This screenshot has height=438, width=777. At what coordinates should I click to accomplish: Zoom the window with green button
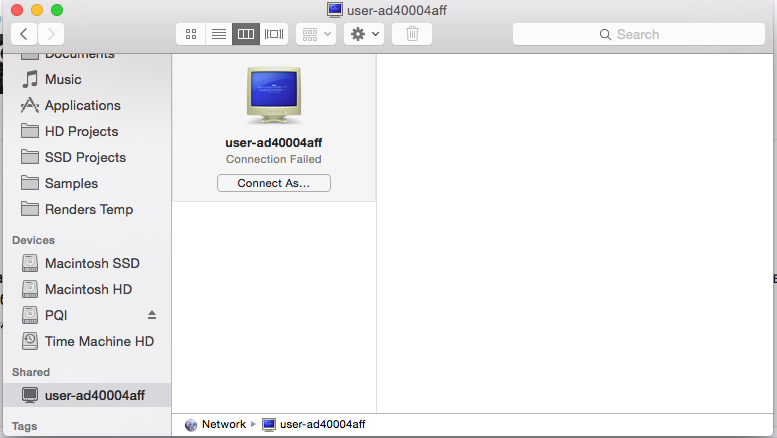[x=57, y=10]
